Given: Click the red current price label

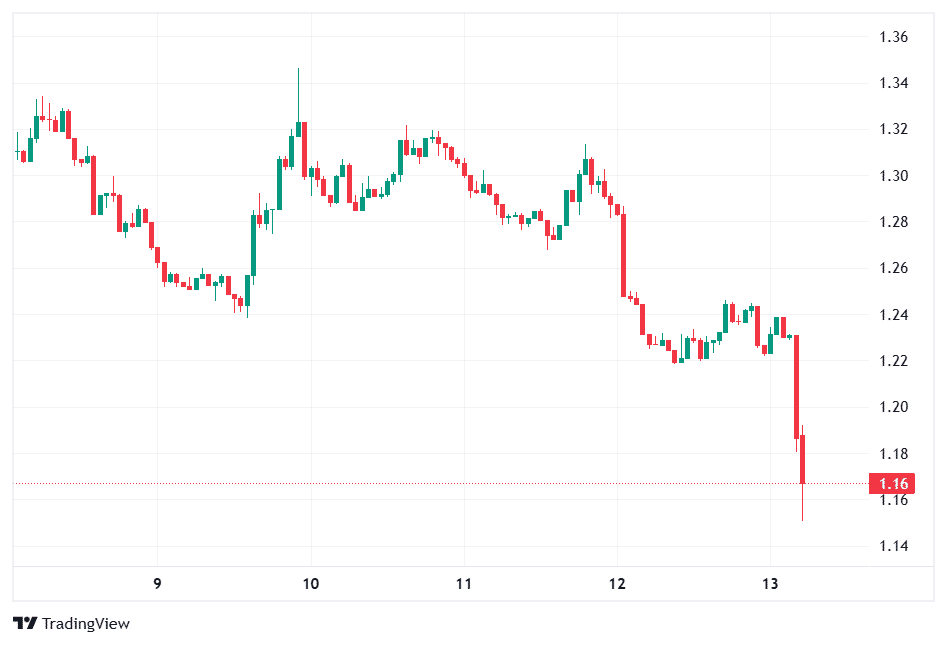Looking at the screenshot, I should (x=892, y=484).
